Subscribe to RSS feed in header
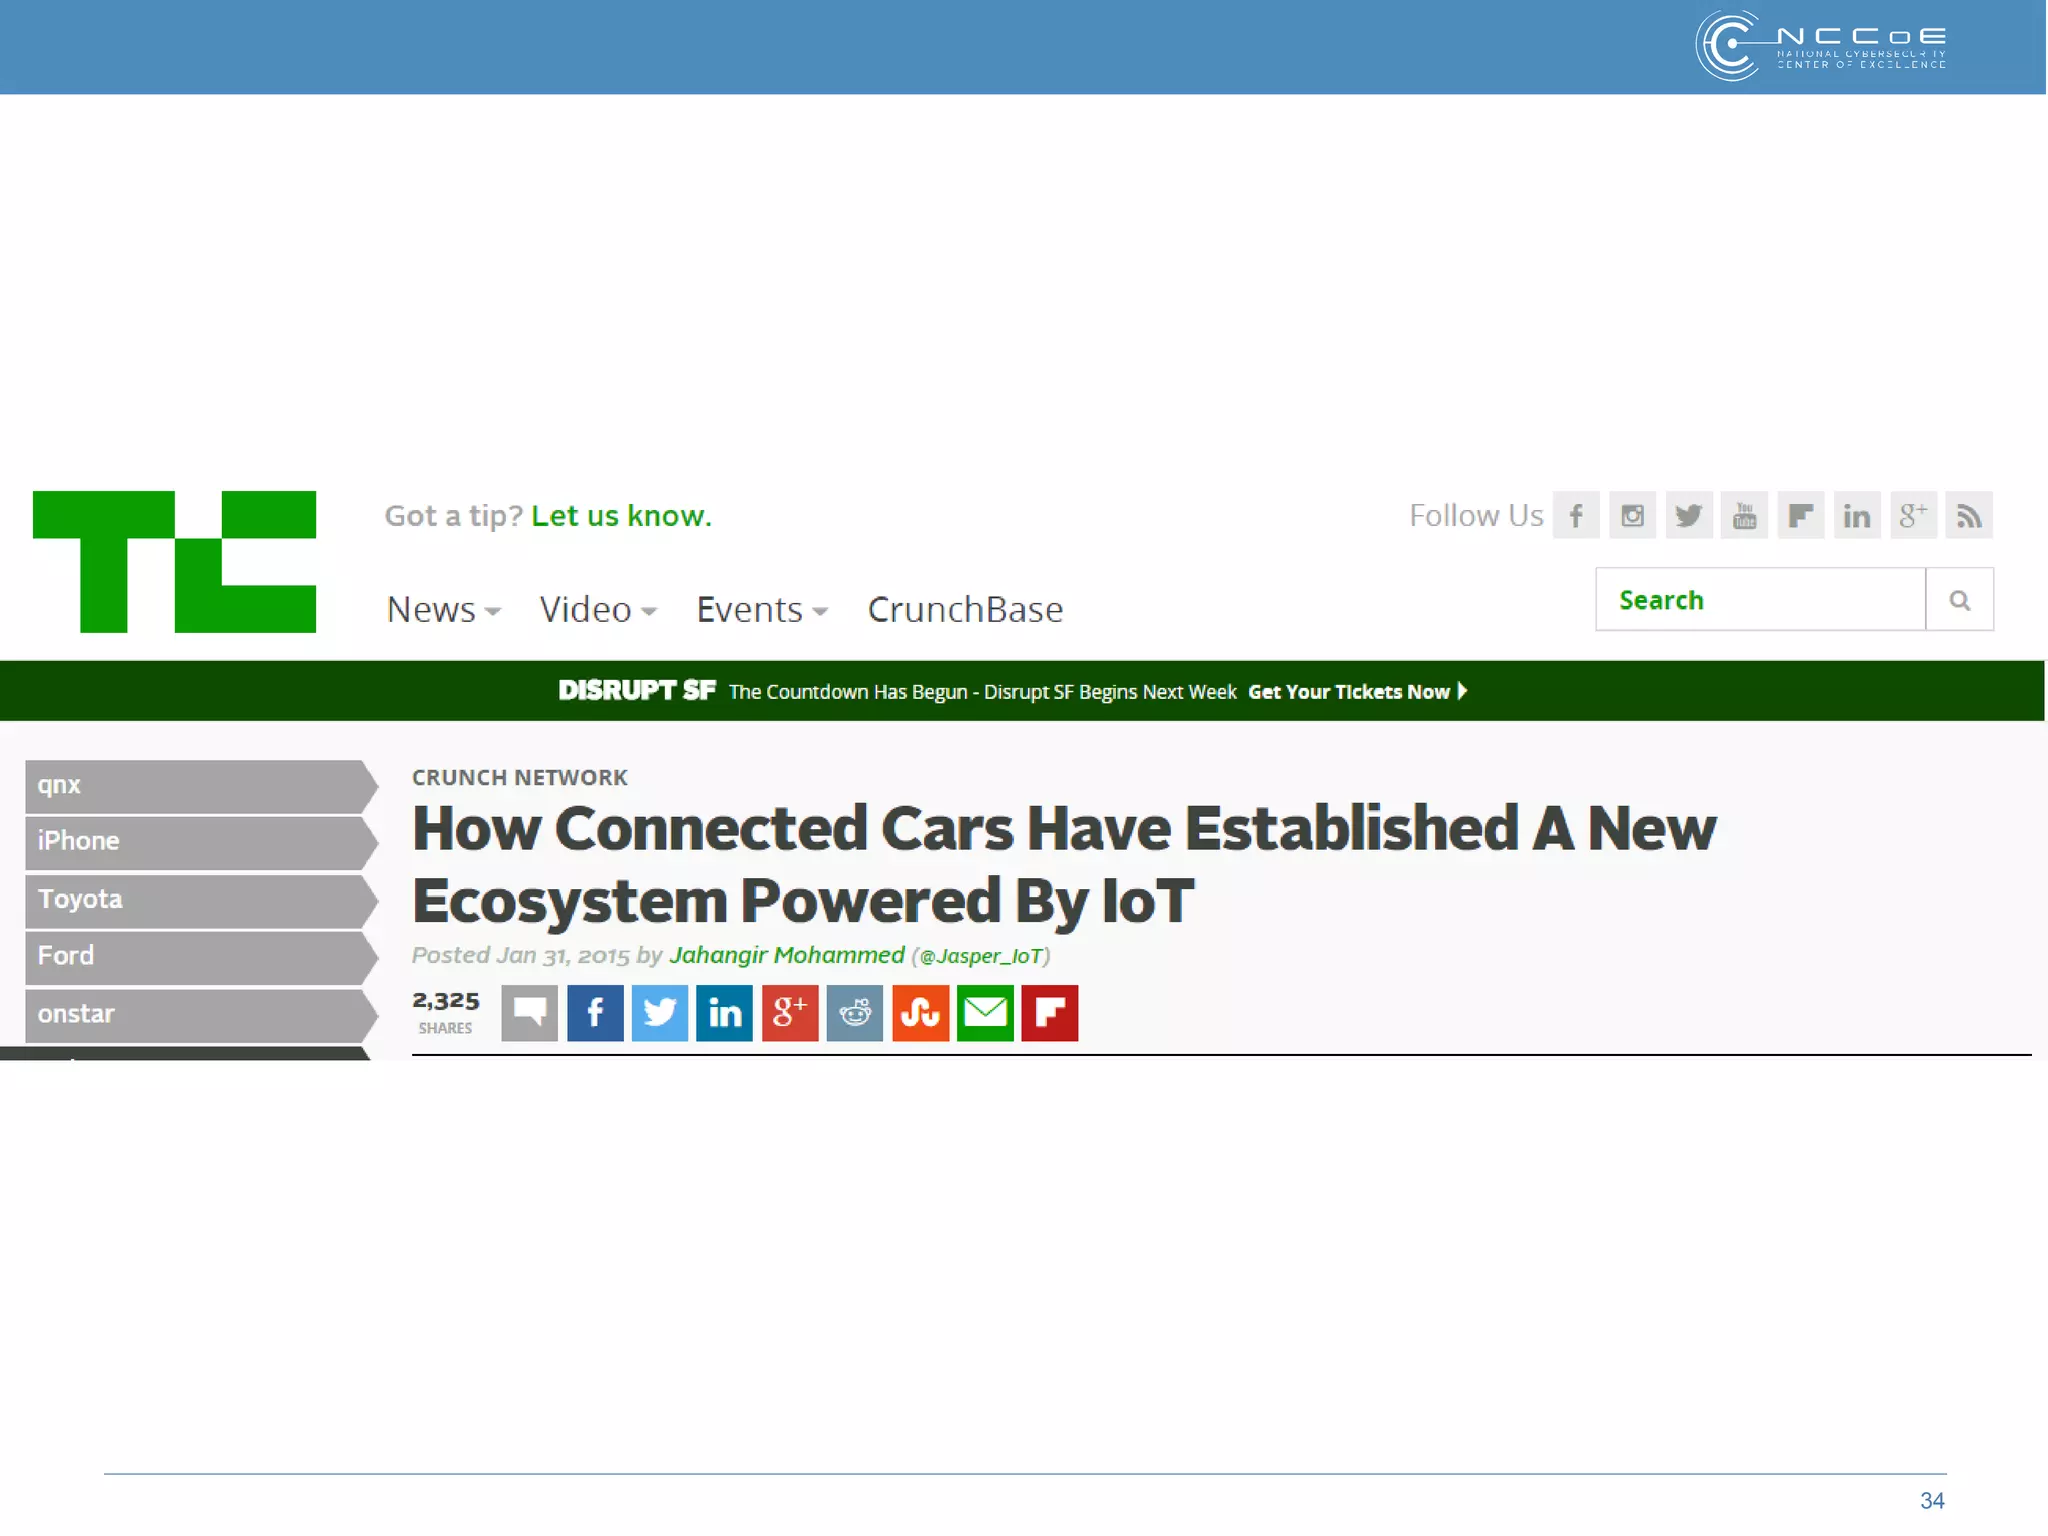 (x=1968, y=515)
